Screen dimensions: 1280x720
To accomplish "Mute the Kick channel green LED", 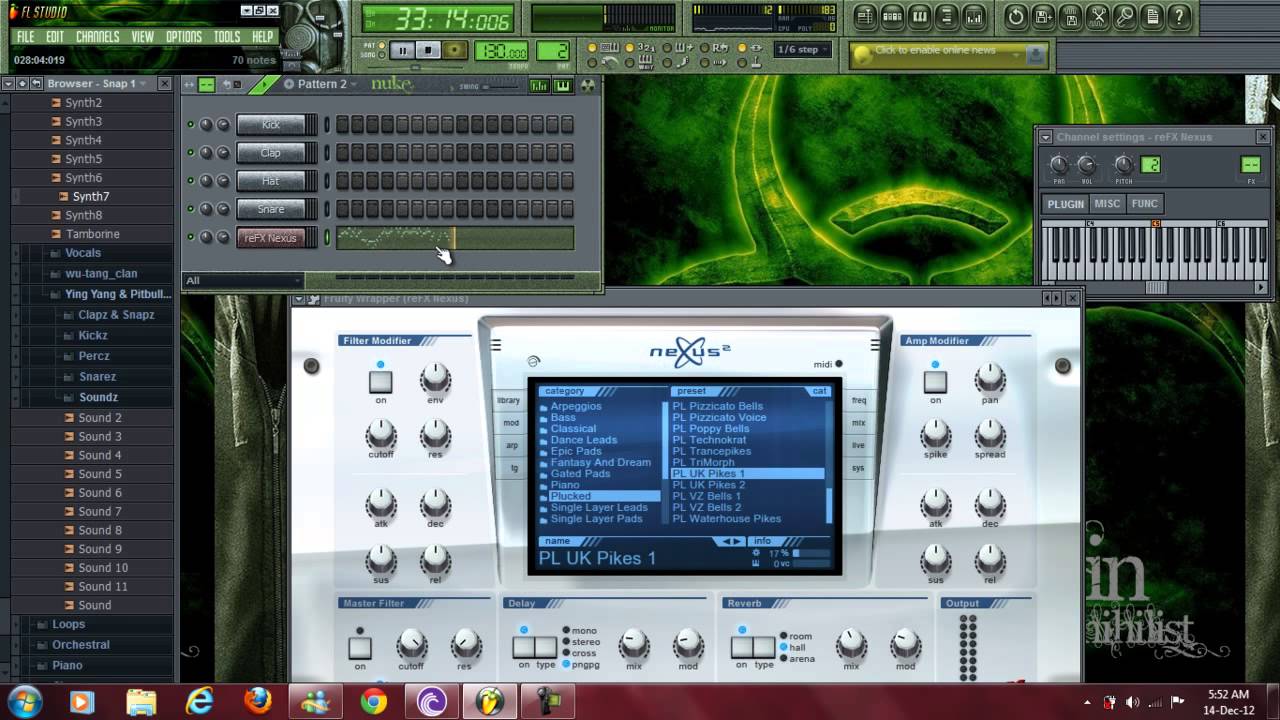I will (190, 125).
